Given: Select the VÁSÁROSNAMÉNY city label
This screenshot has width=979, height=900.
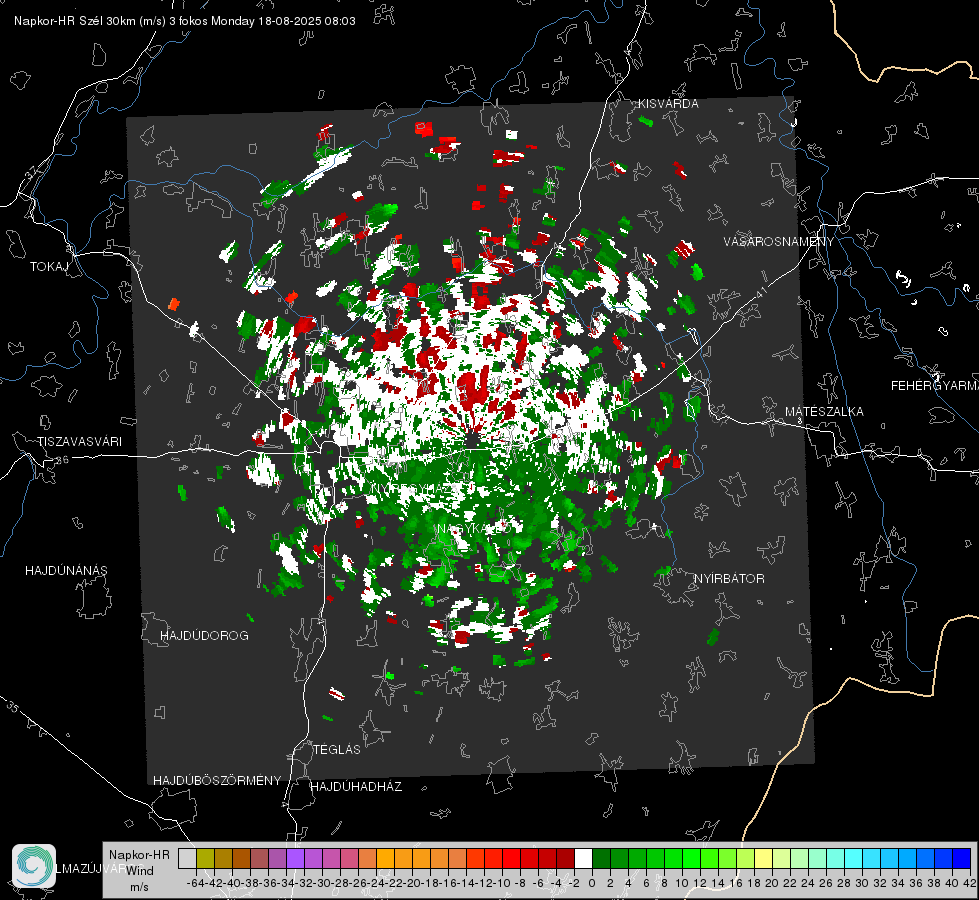Looking at the screenshot, I should pyautogui.click(x=779, y=242).
